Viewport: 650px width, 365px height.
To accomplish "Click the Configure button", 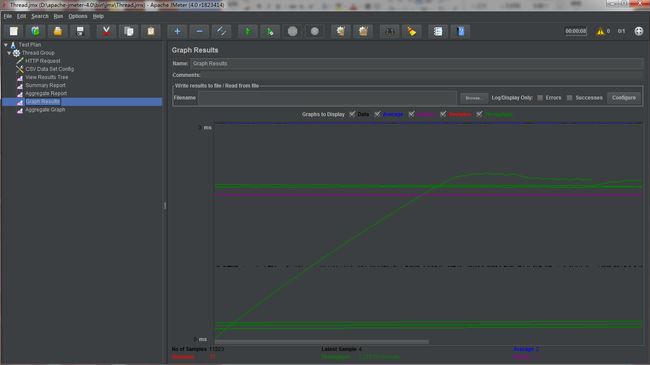I will pos(623,98).
